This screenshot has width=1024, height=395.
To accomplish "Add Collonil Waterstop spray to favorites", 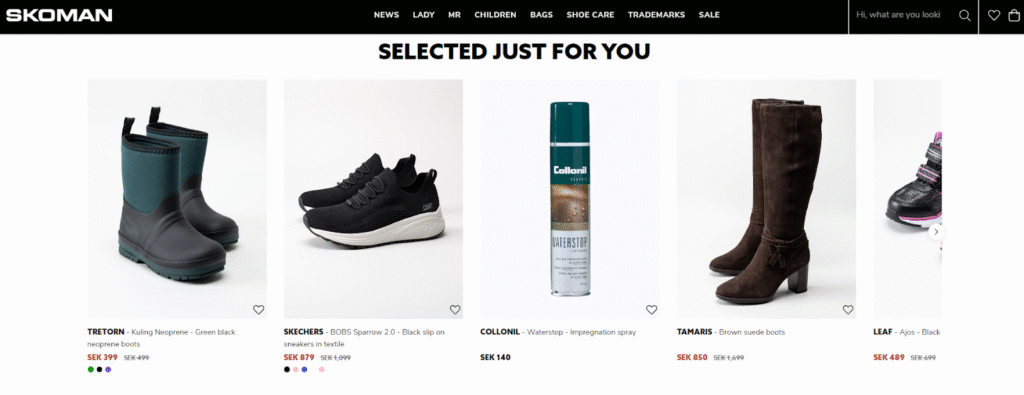I will coord(652,309).
